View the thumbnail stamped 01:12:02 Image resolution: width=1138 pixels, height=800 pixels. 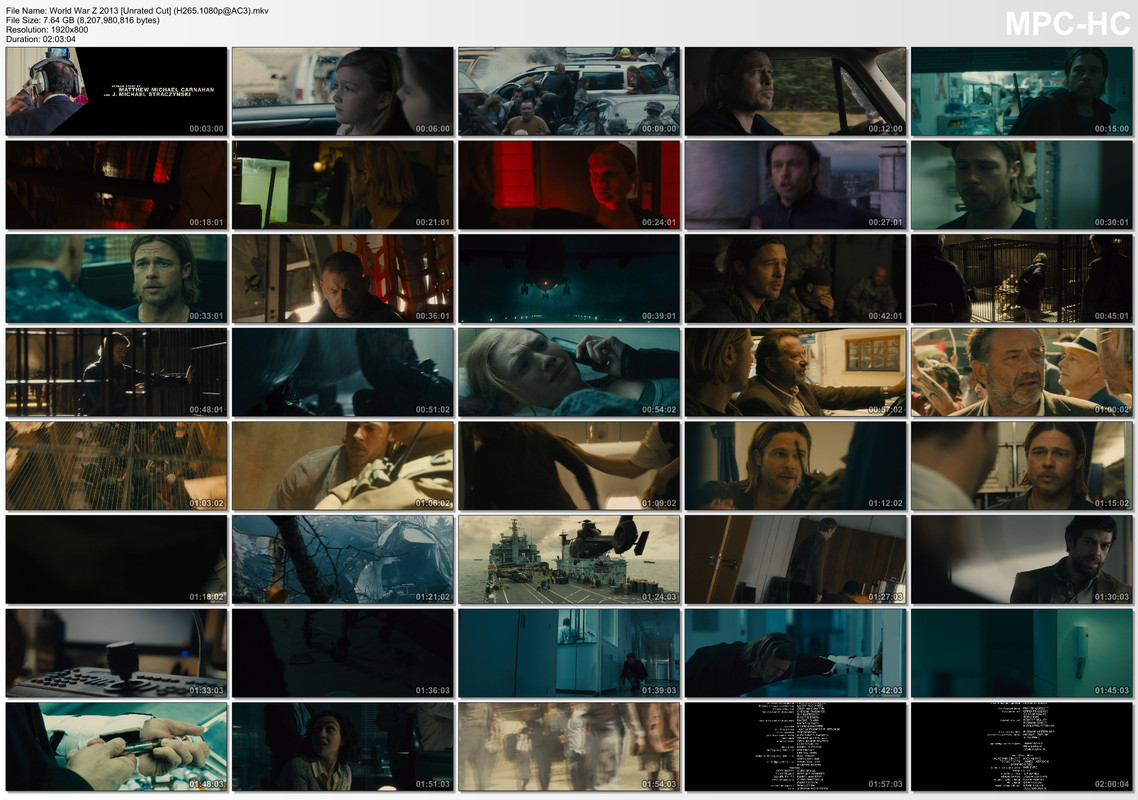coord(795,466)
